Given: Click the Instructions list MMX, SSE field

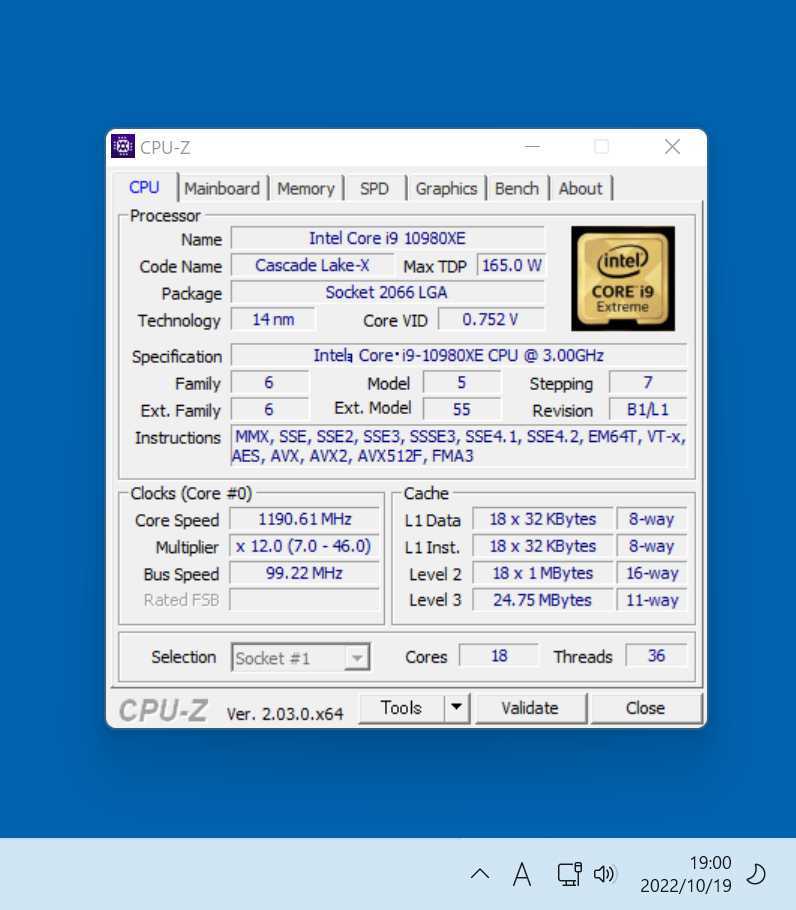Looking at the screenshot, I should [458, 446].
